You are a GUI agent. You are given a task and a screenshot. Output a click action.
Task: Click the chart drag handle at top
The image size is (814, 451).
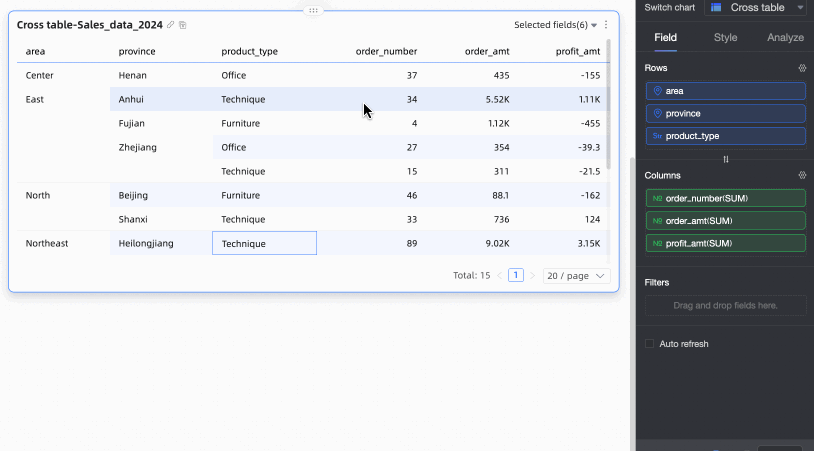(313, 10)
